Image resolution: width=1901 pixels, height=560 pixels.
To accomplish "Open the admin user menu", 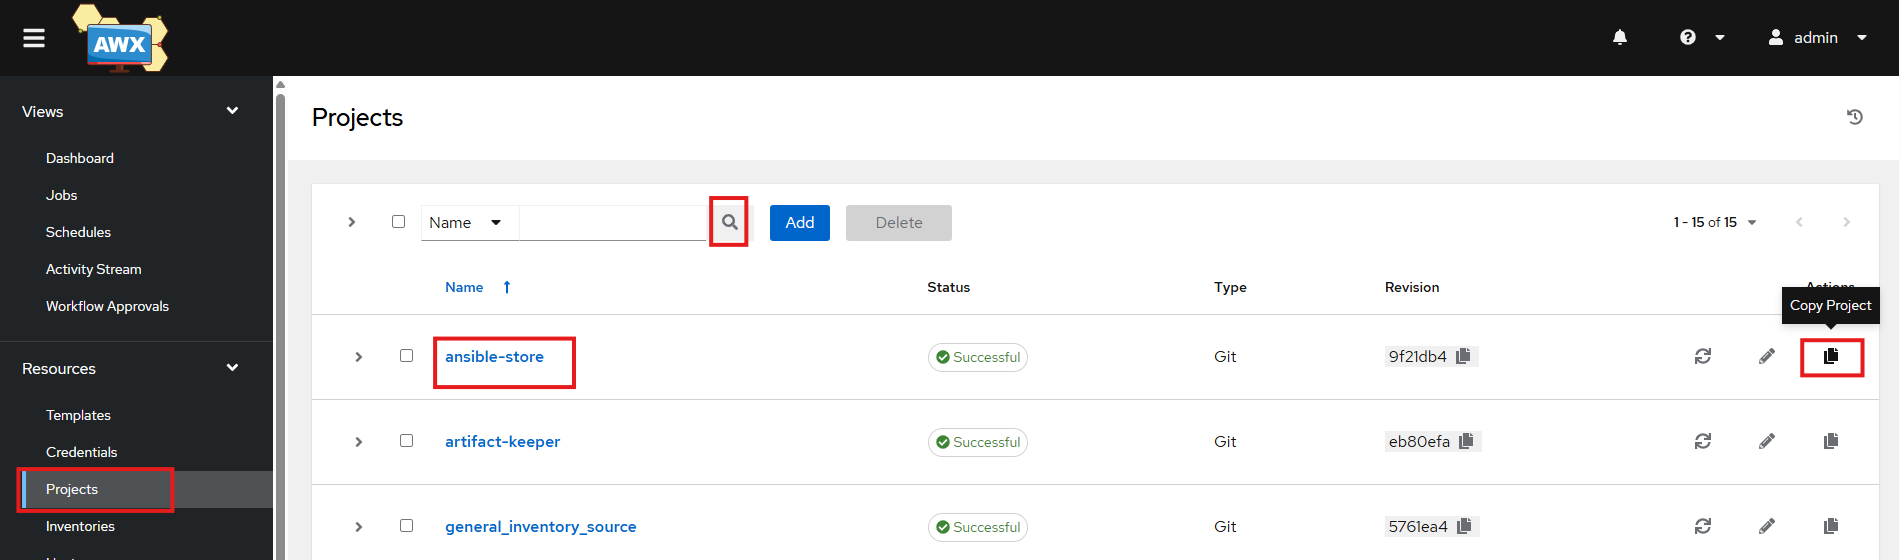I will (1817, 37).
